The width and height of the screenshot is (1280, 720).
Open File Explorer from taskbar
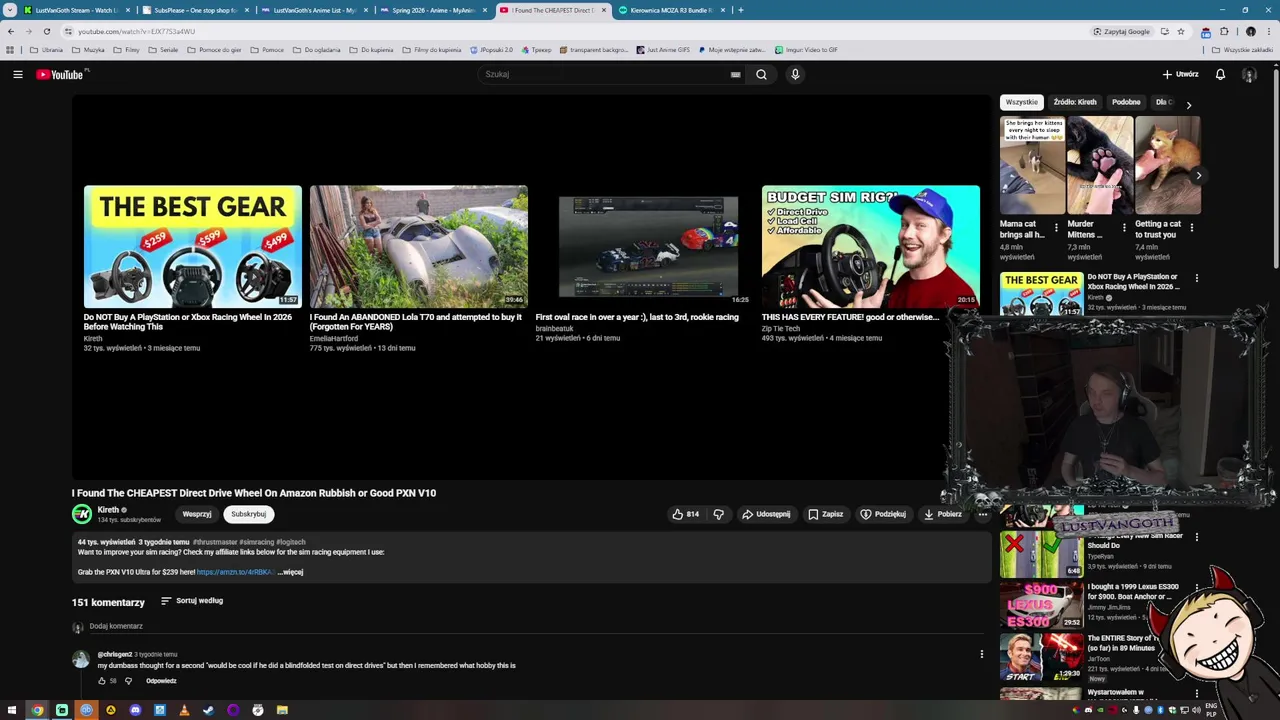(x=282, y=710)
